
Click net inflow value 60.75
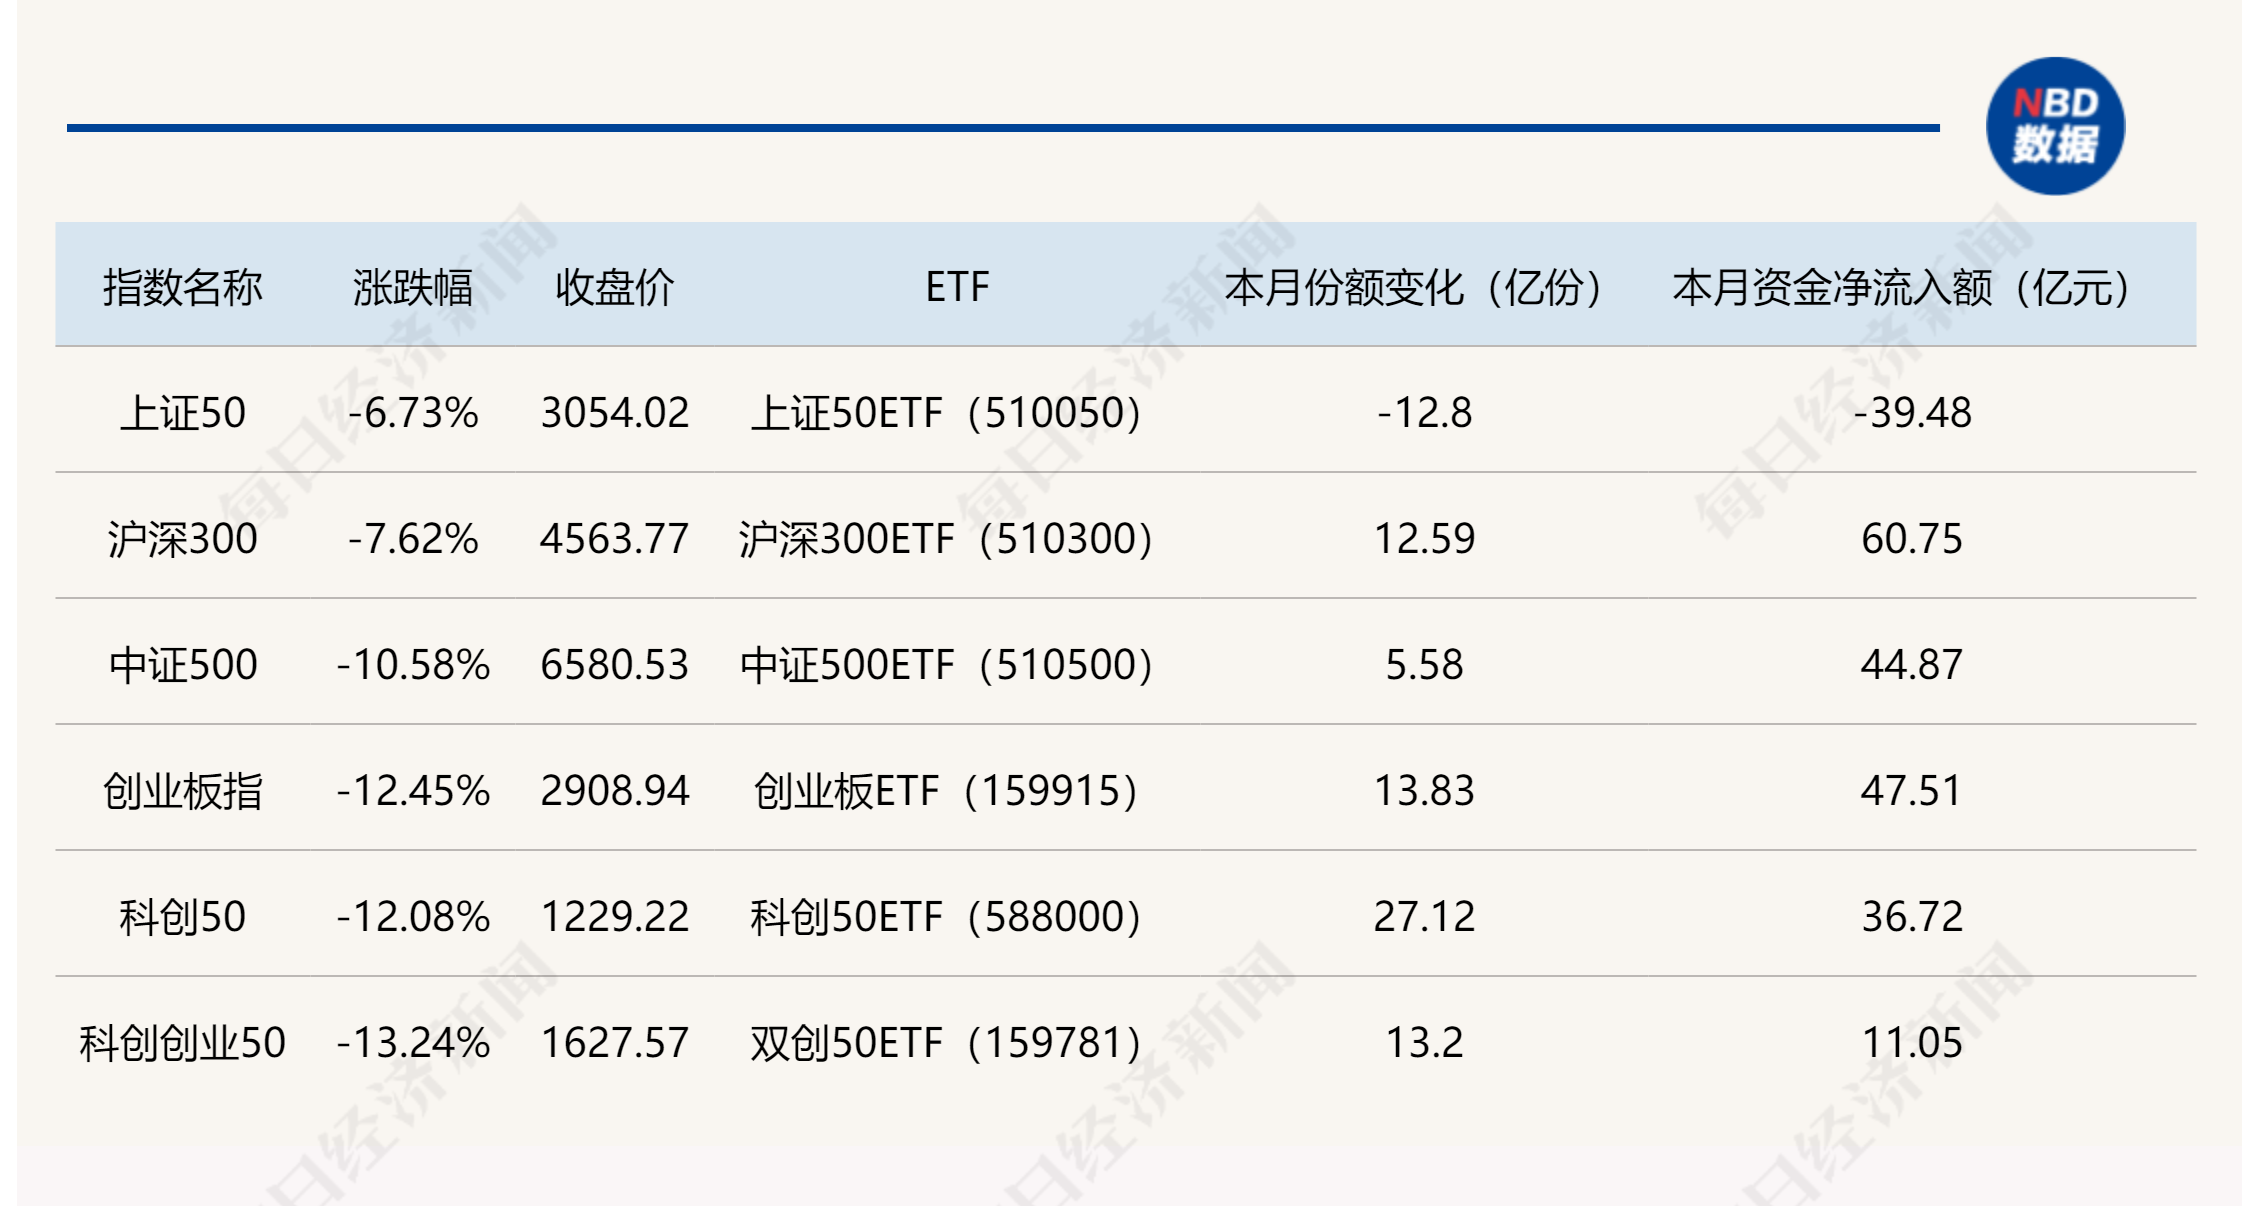(x=1911, y=539)
